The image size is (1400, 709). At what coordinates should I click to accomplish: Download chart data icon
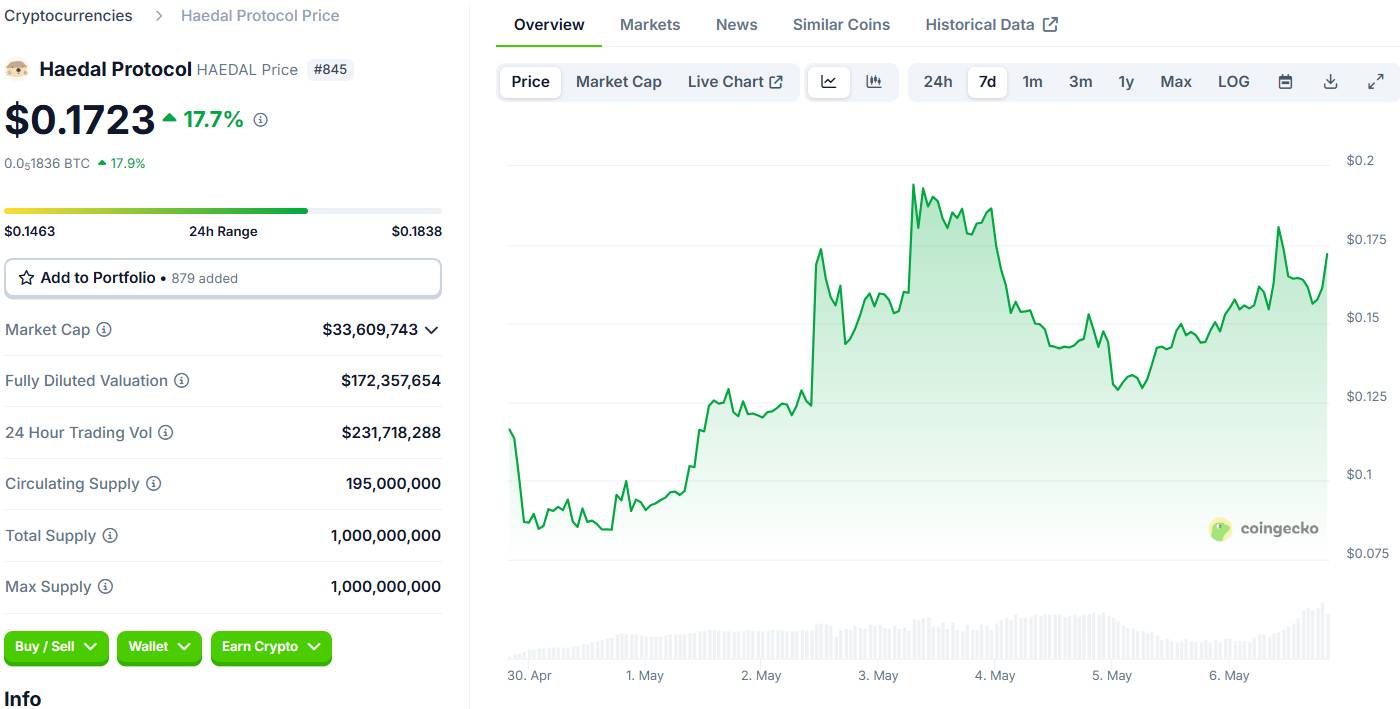point(1331,82)
